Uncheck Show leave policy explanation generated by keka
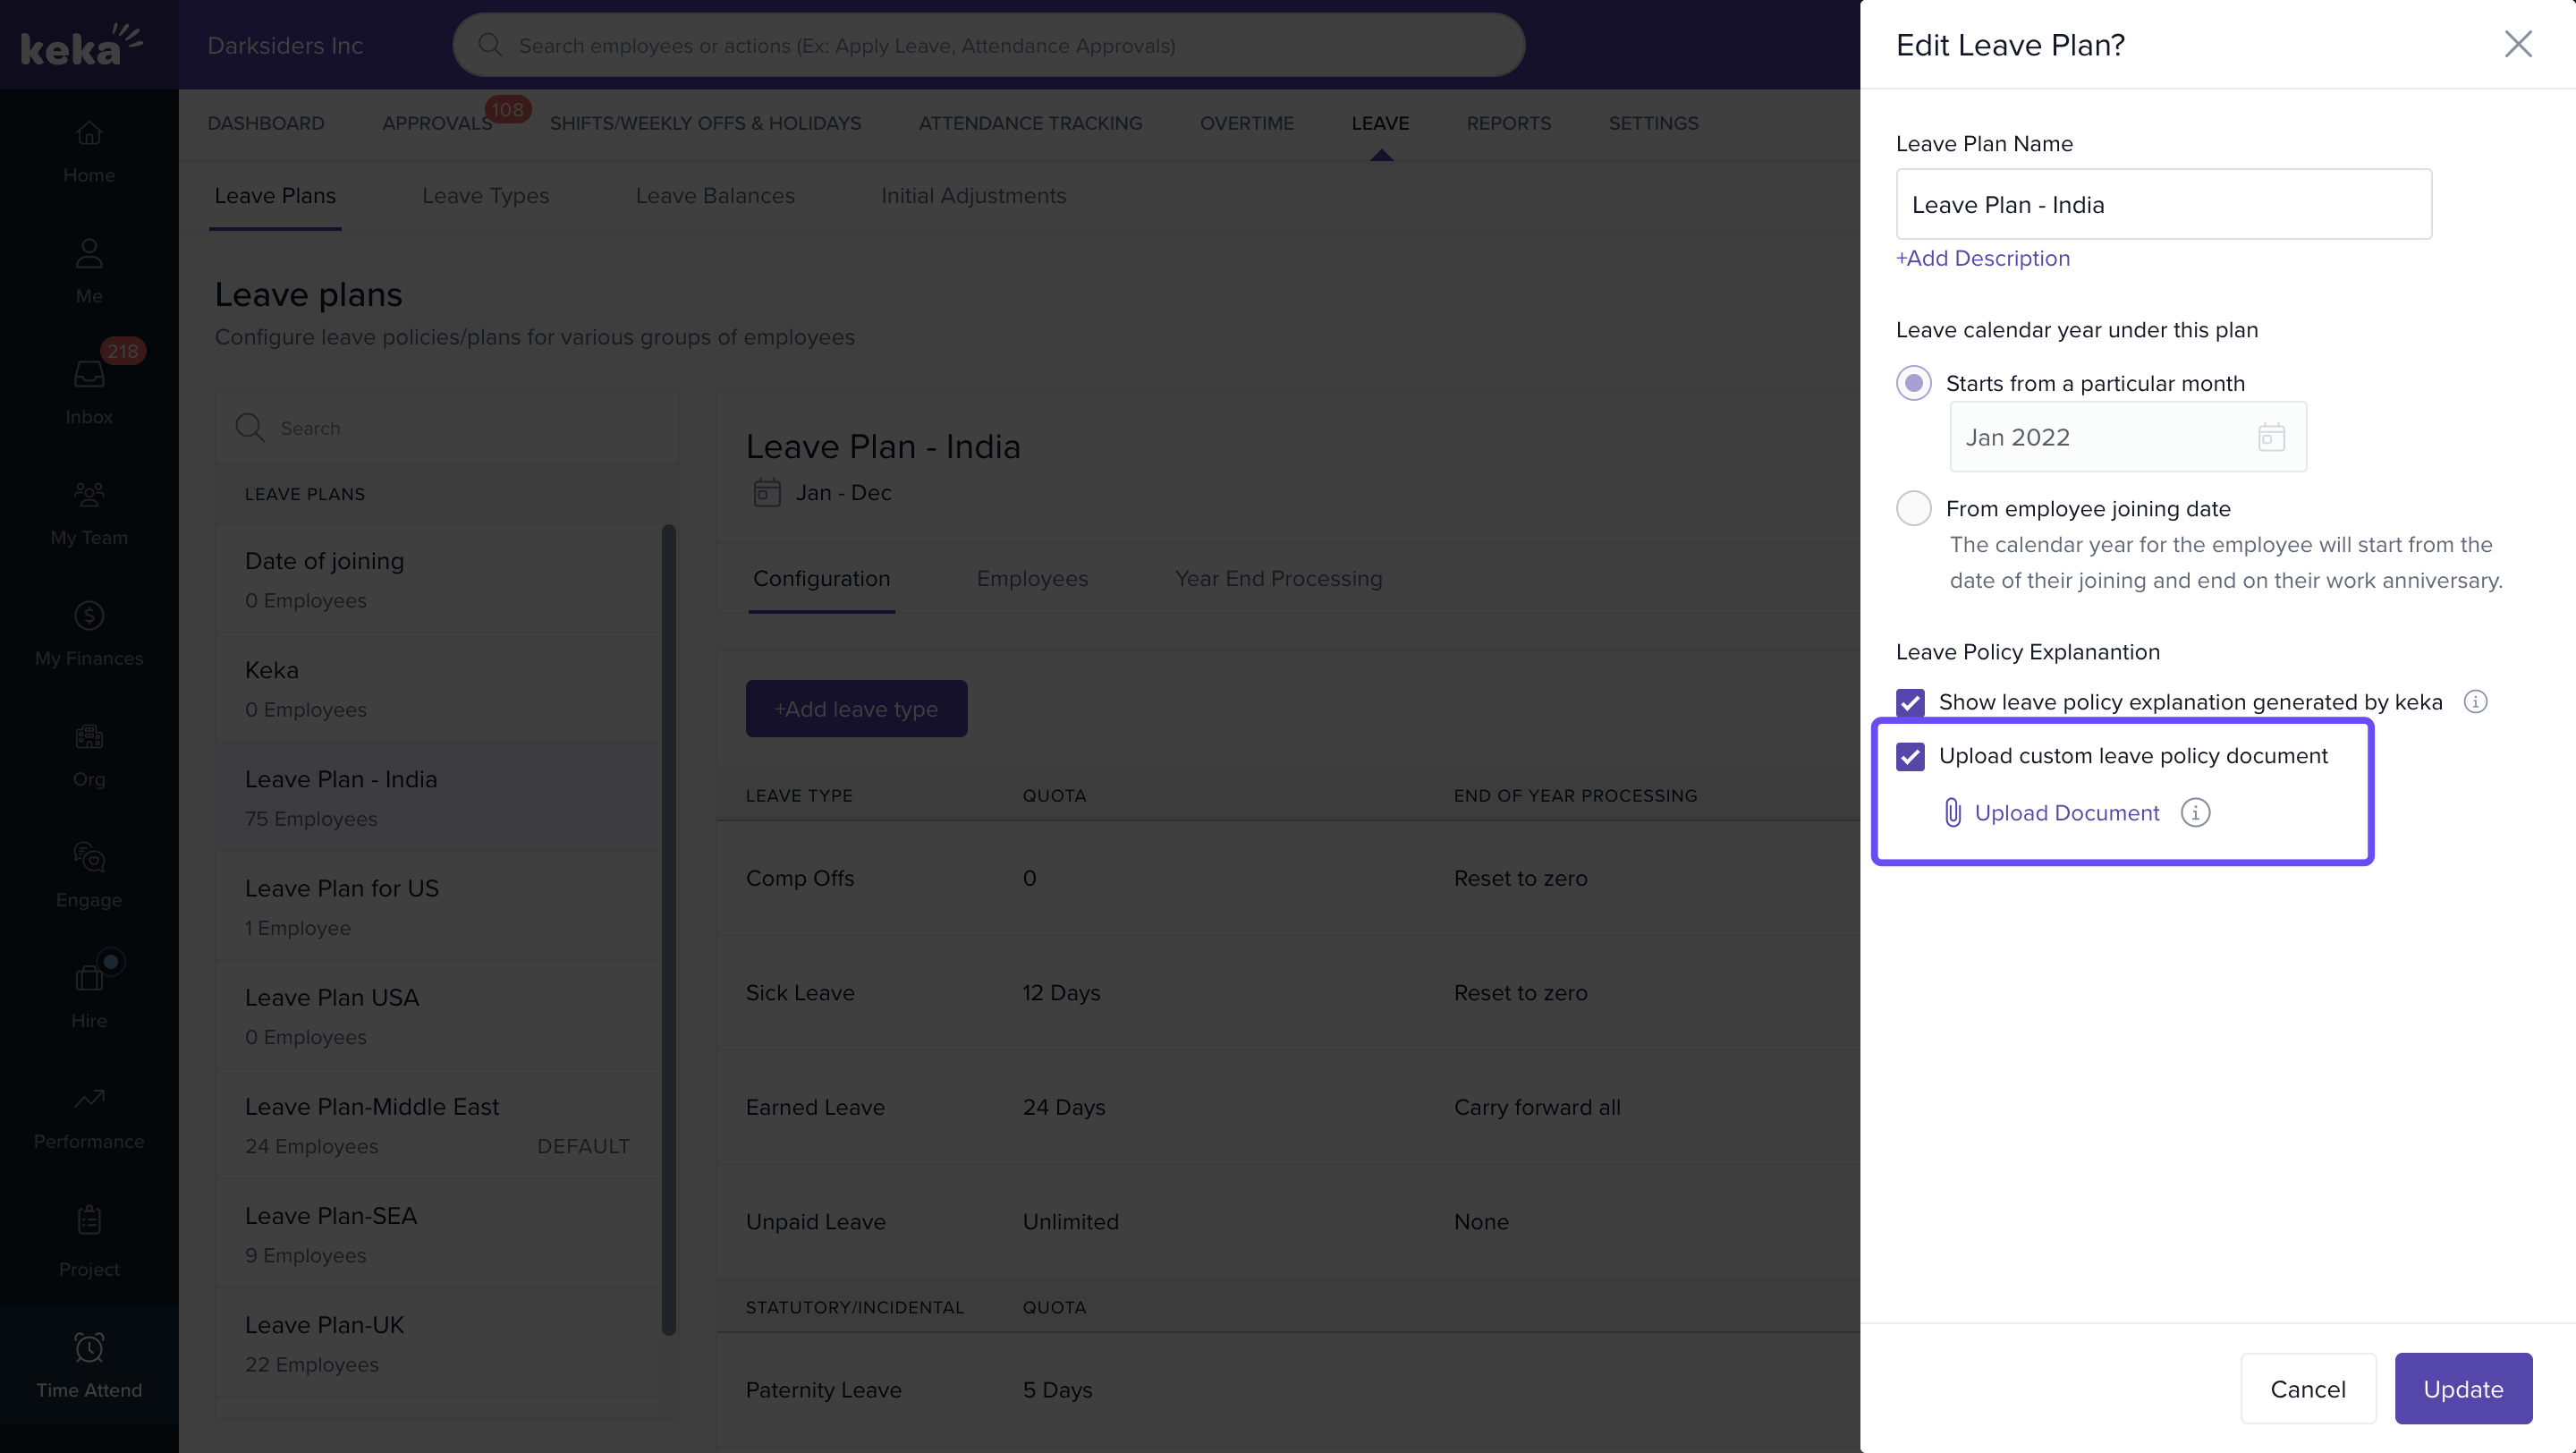This screenshot has height=1453, width=2576. [x=1910, y=702]
